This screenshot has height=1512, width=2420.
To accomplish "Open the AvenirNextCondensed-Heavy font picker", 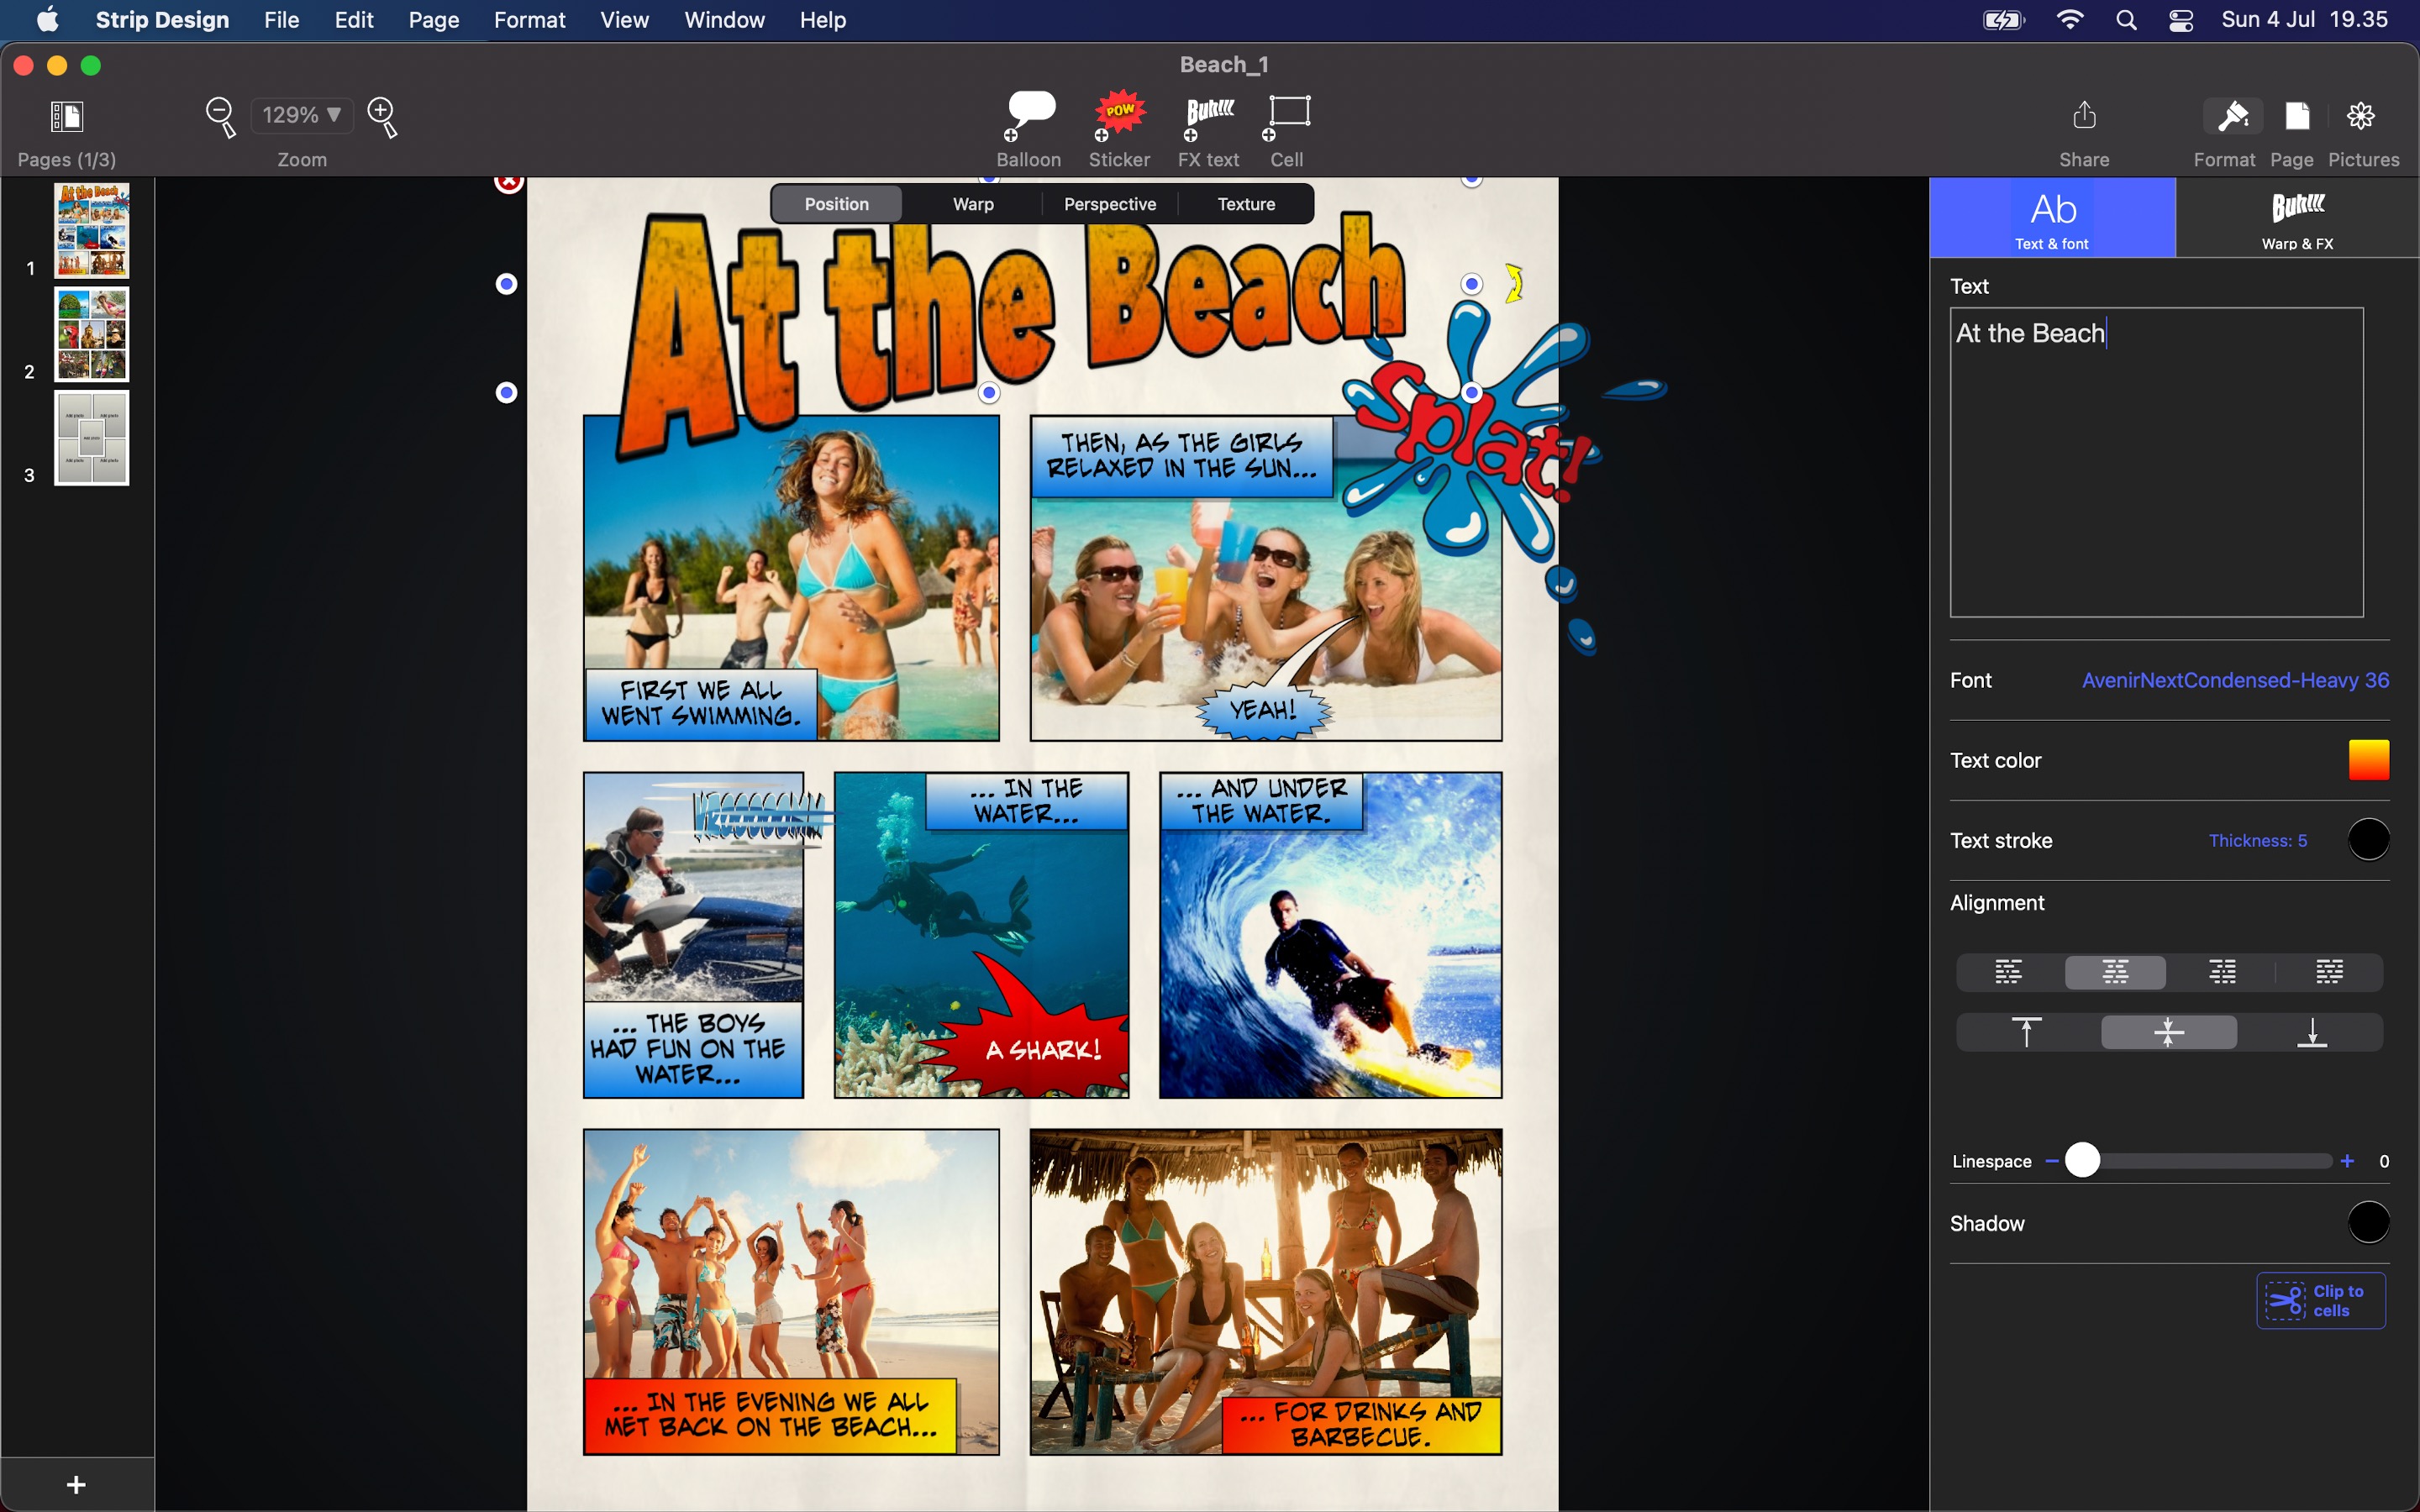I will tap(2234, 680).
